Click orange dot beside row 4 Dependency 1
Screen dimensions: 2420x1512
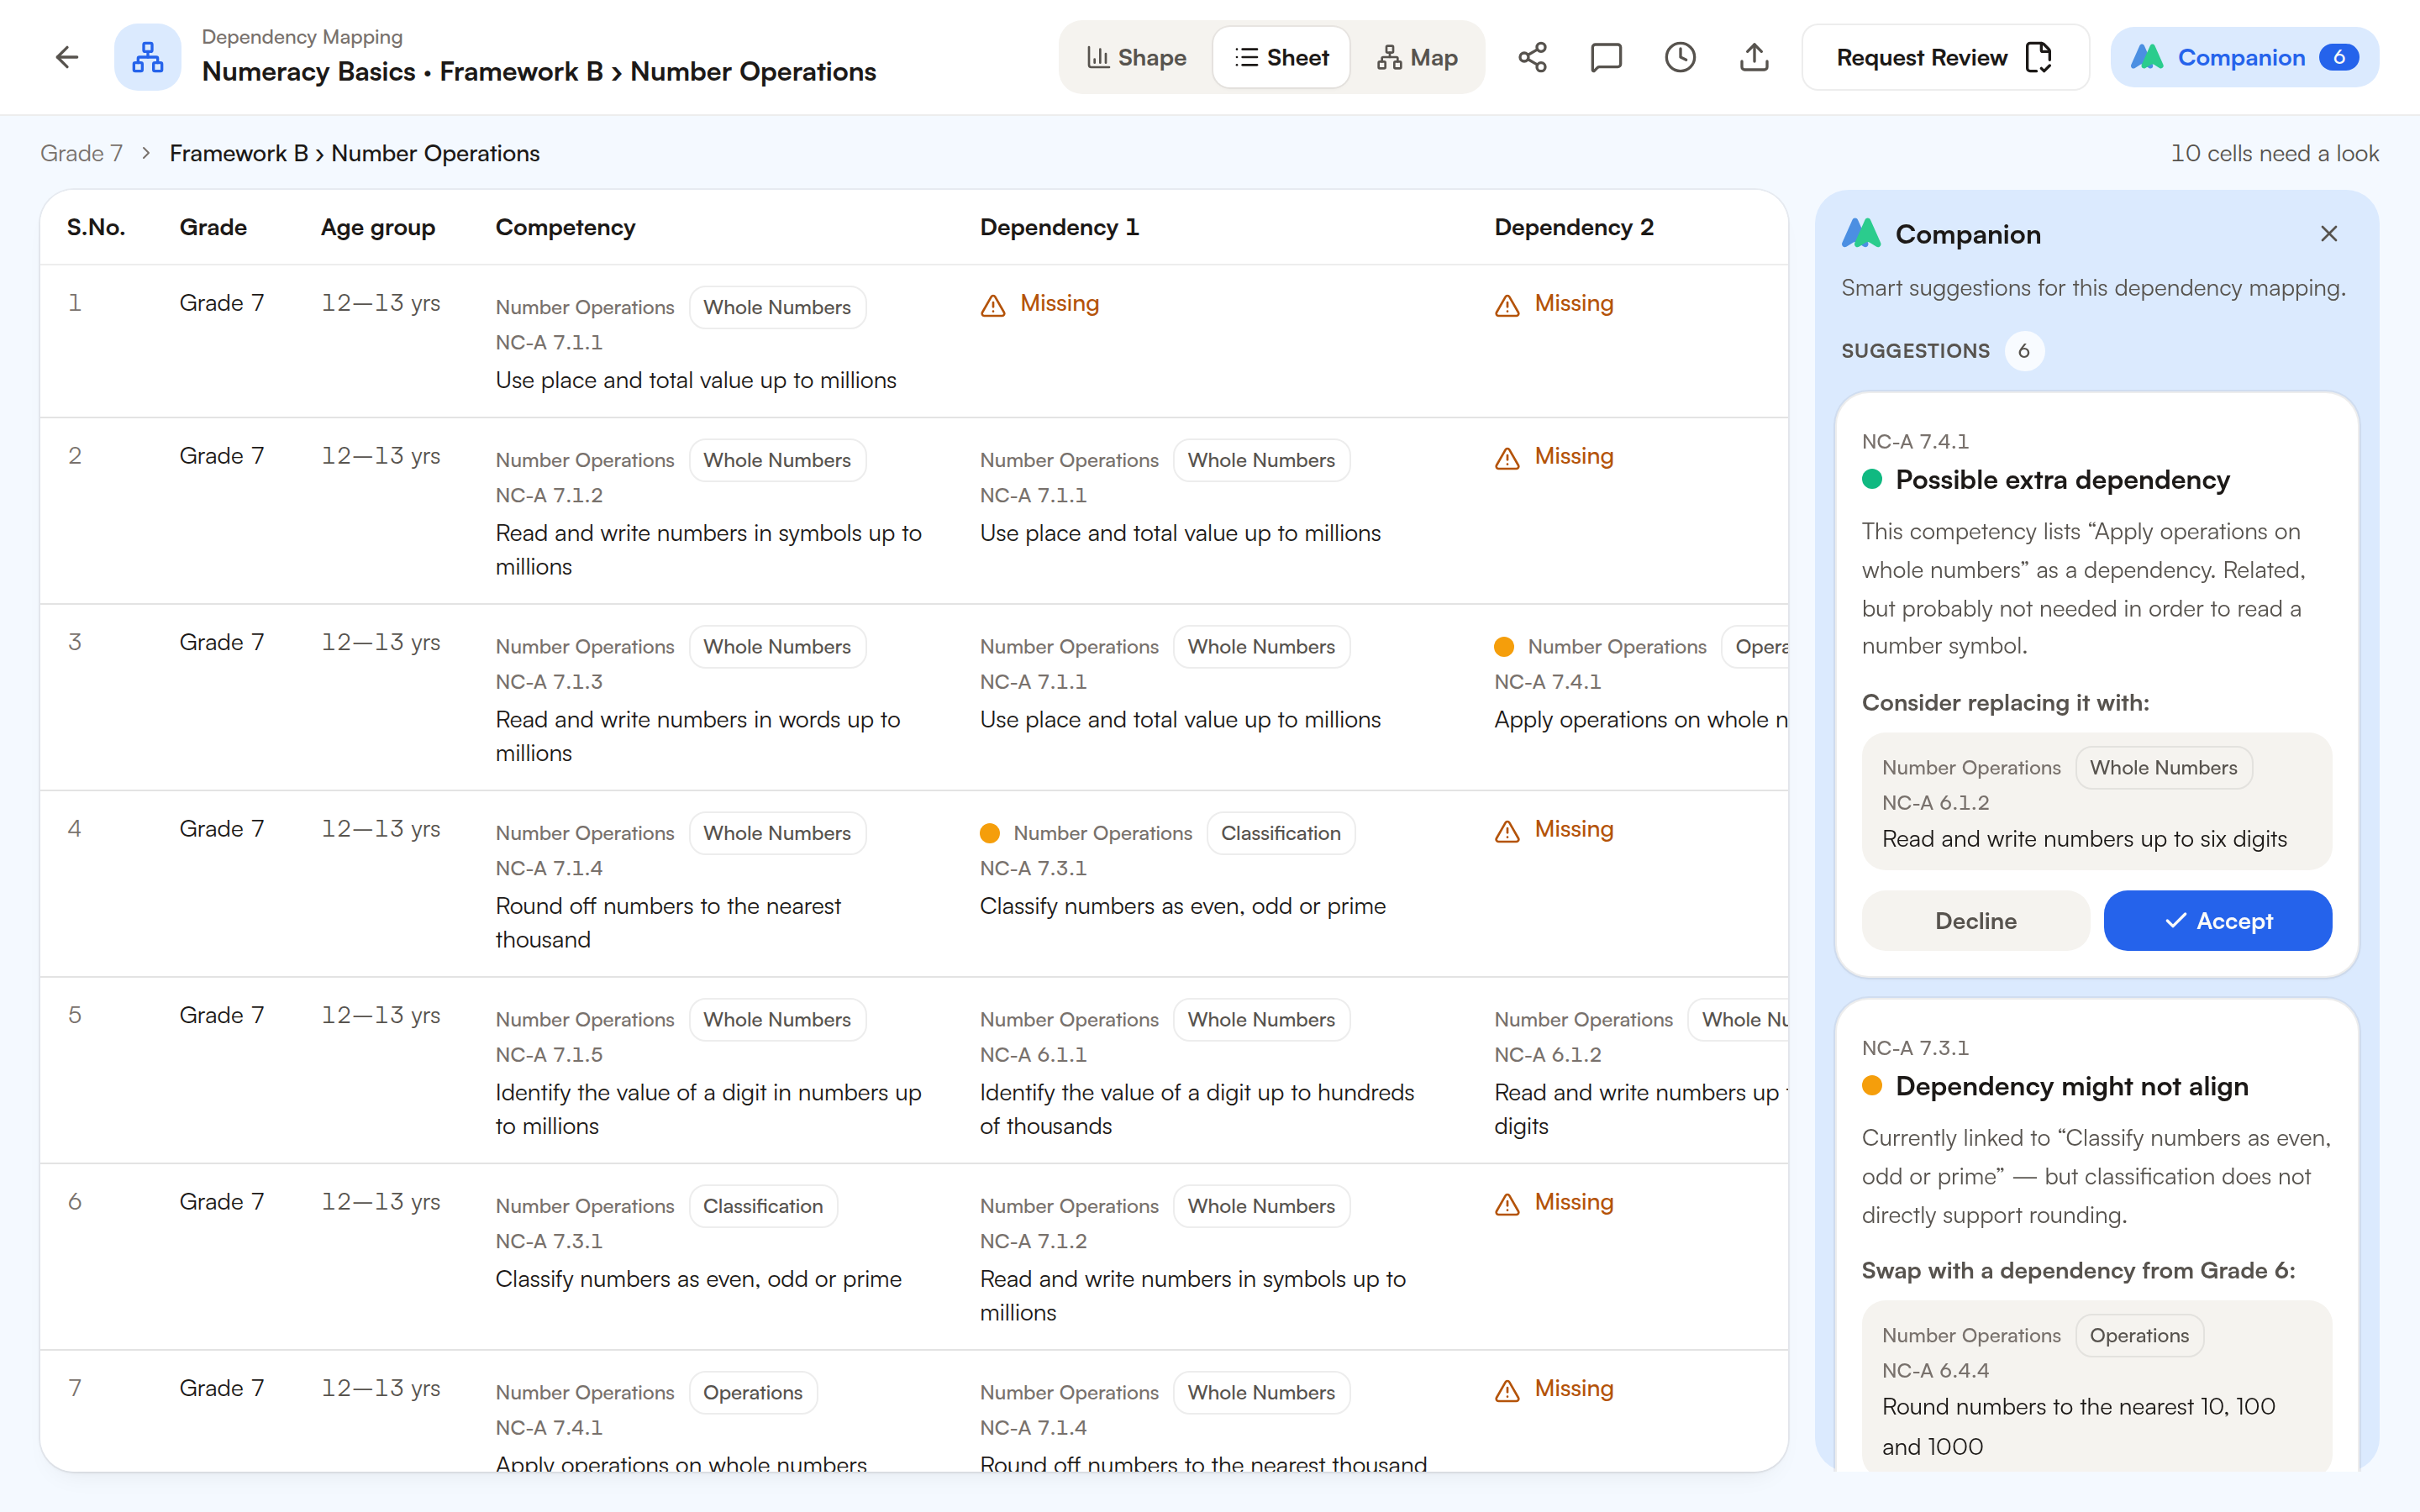point(990,833)
